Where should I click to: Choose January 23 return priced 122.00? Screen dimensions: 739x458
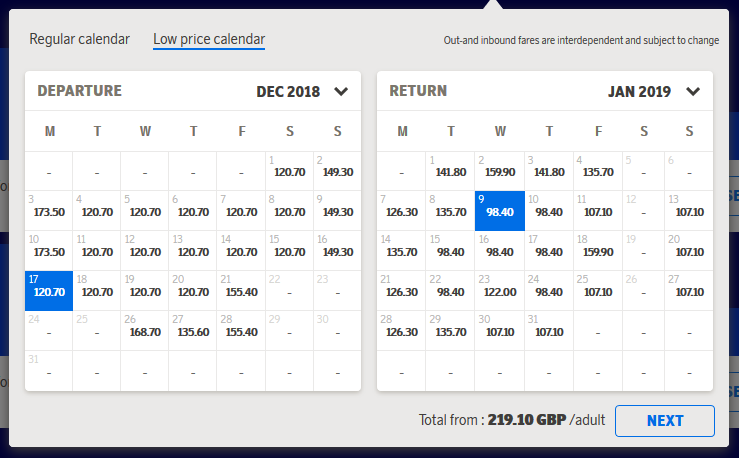(x=500, y=291)
